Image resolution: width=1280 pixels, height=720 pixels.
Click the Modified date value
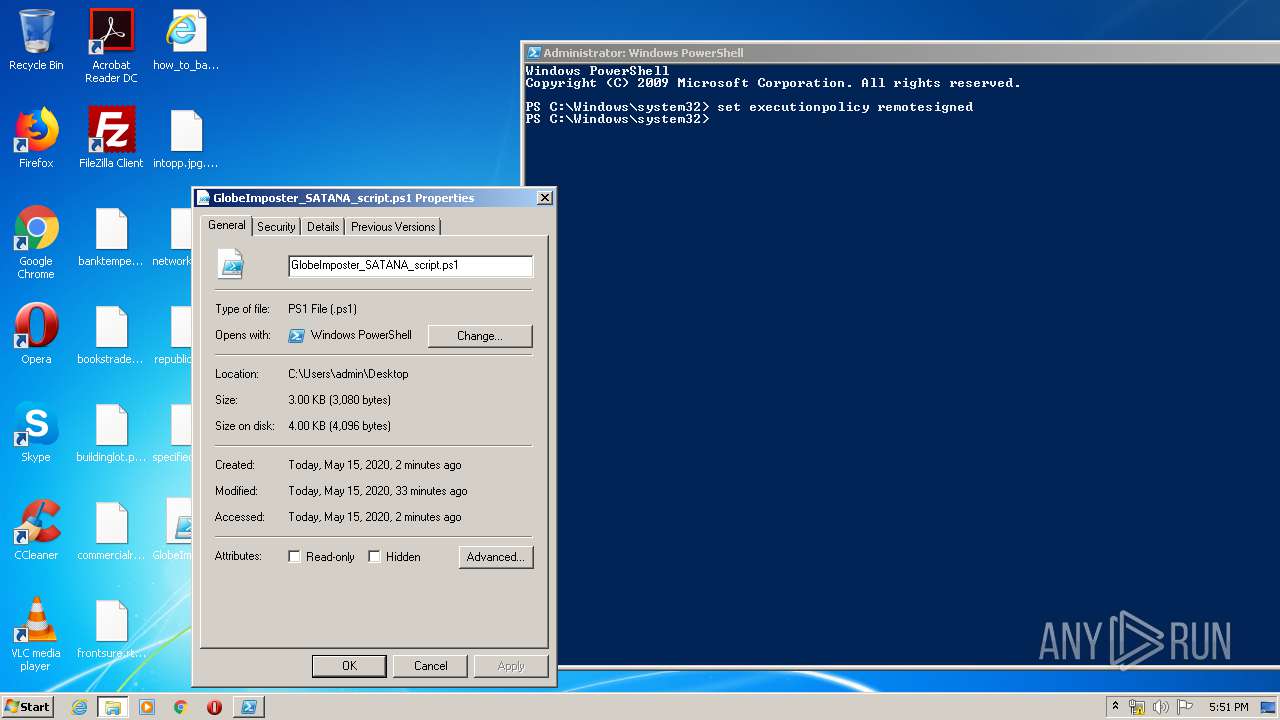tap(378, 491)
